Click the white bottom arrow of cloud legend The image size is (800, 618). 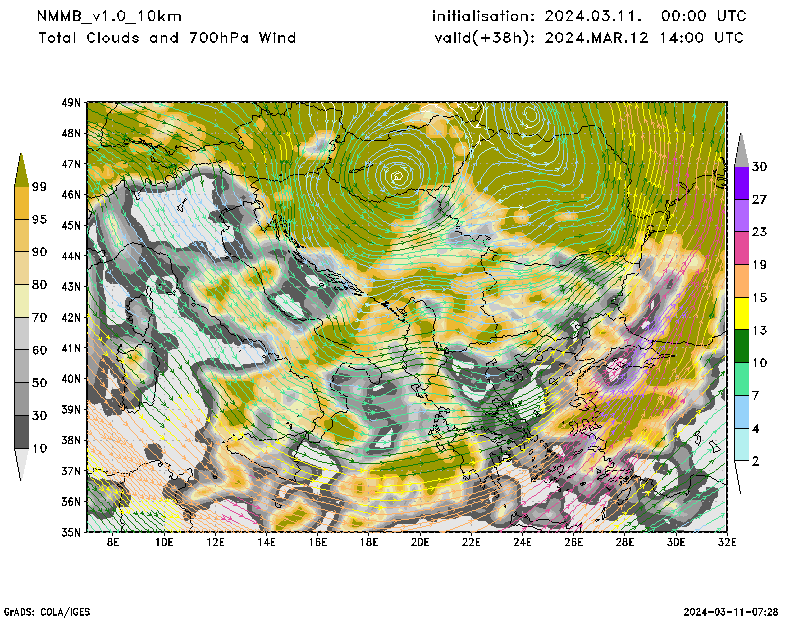click(22, 463)
